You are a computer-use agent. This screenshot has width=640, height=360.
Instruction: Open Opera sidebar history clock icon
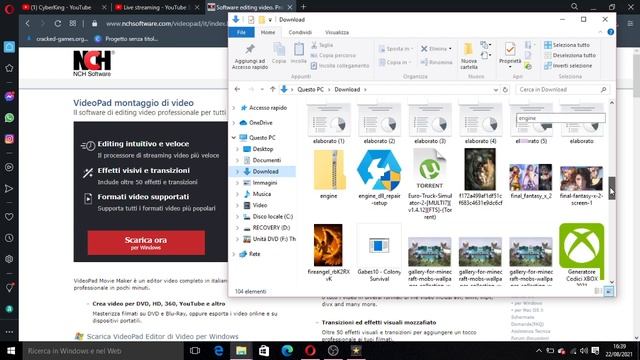(x=9, y=238)
